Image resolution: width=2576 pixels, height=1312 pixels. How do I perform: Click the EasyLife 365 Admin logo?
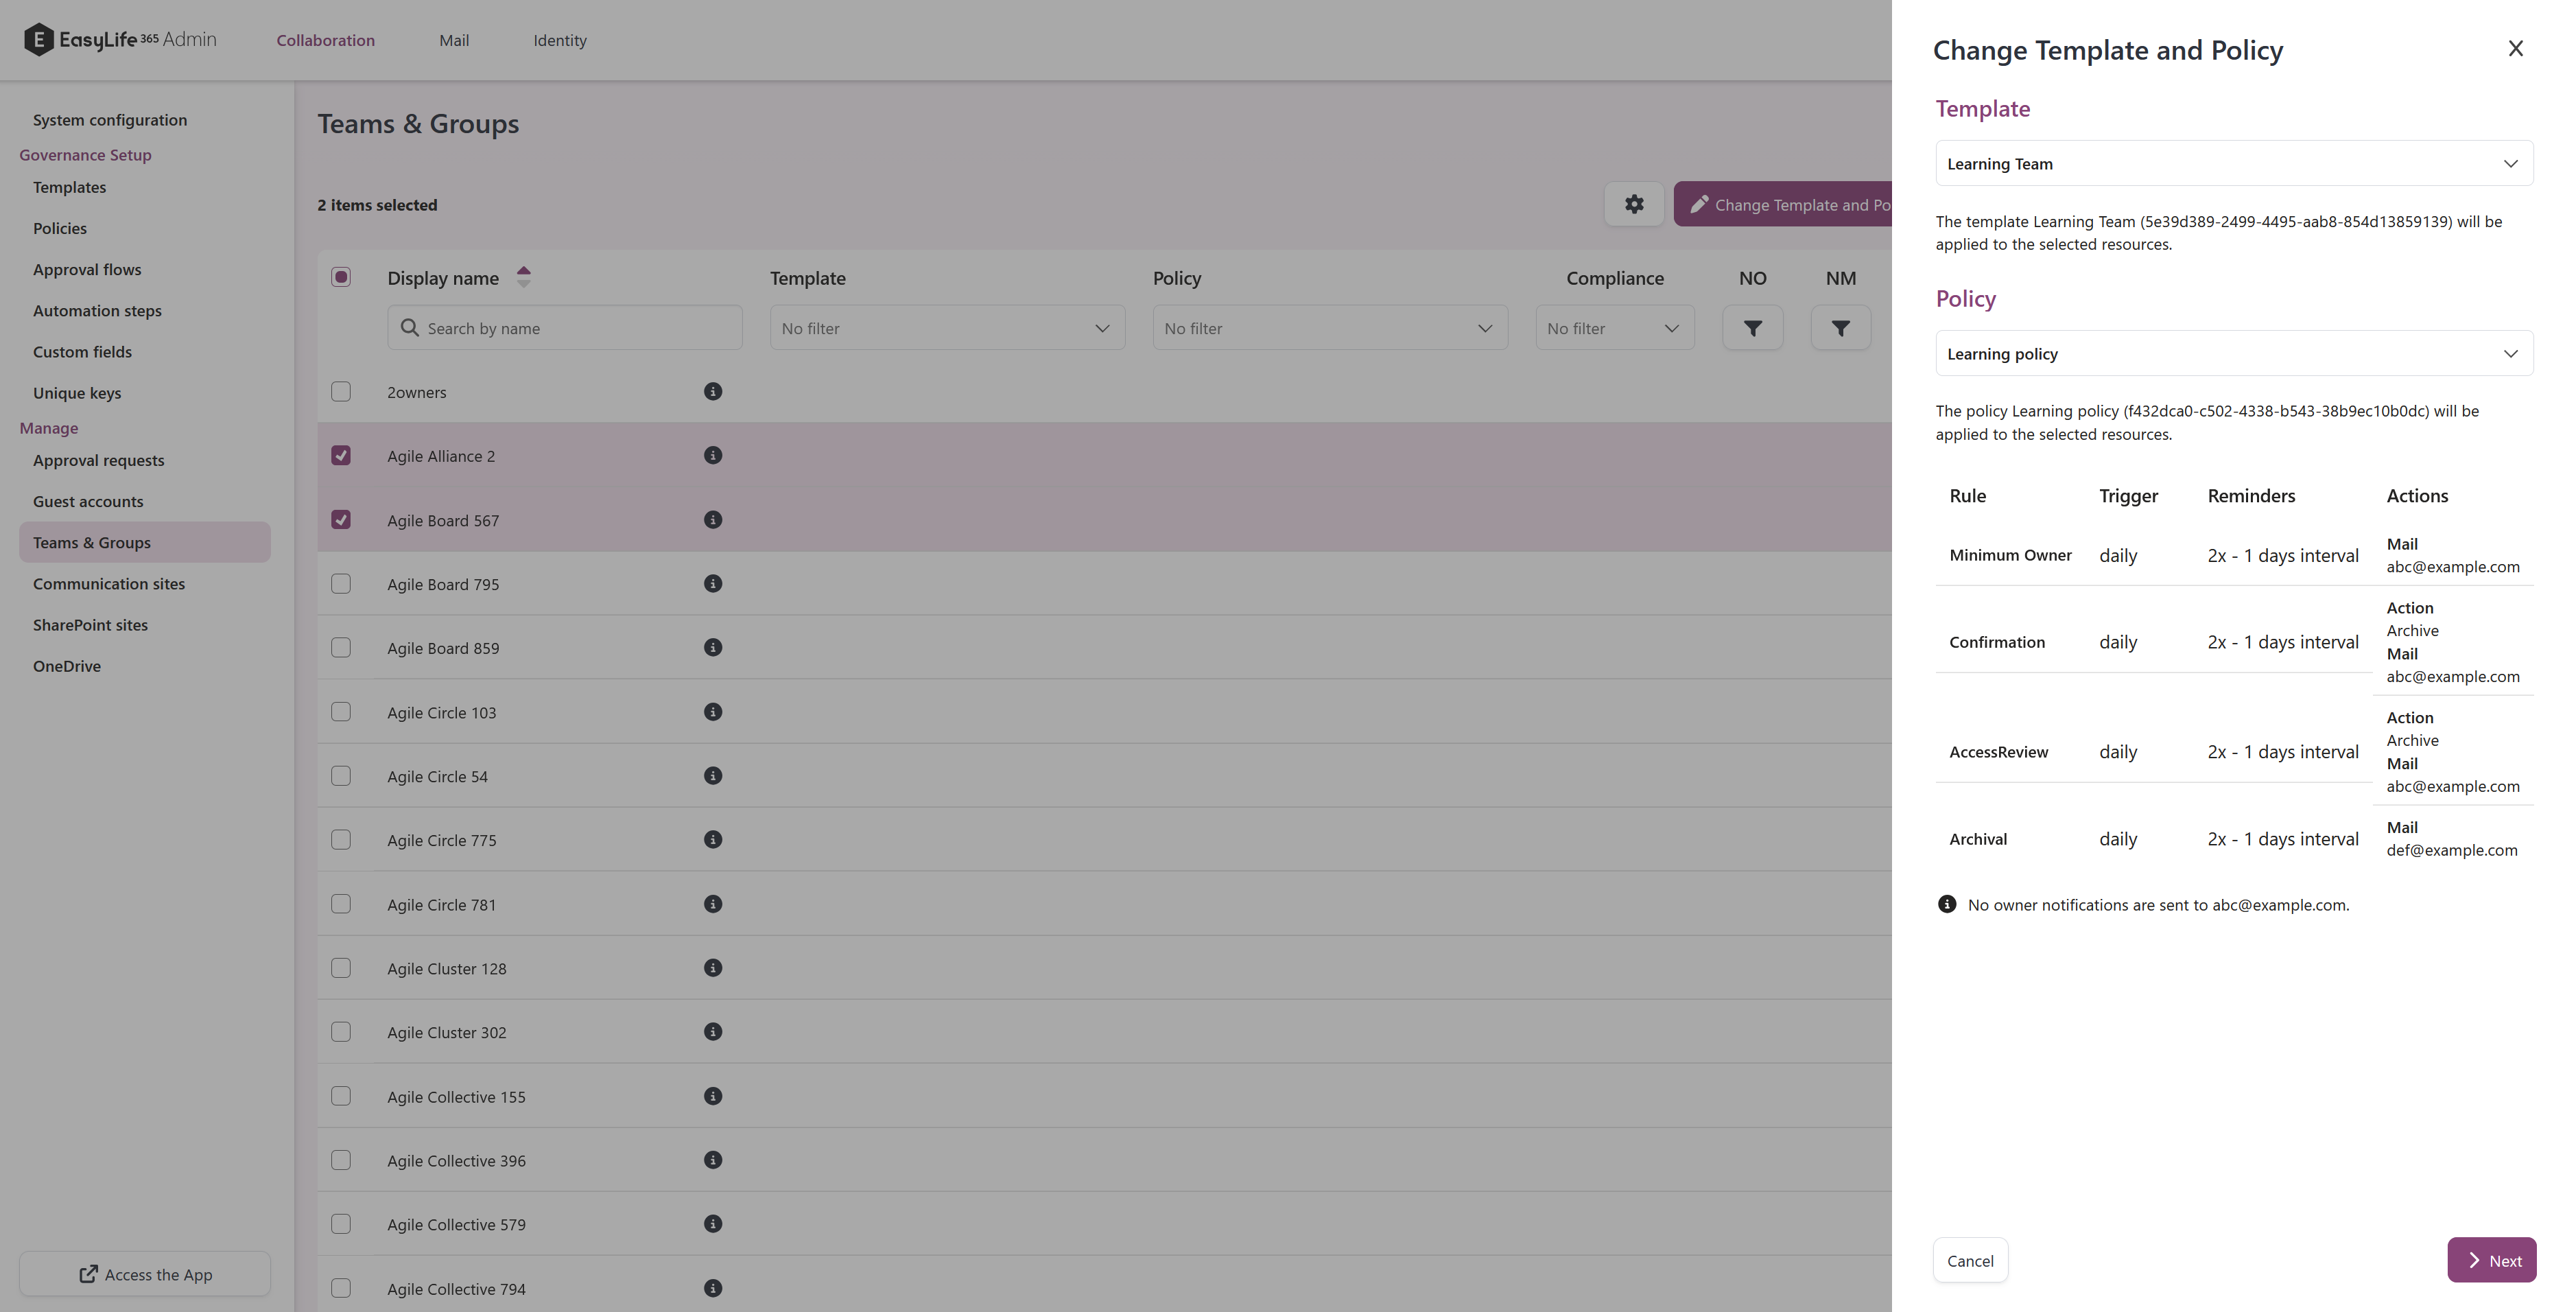[120, 40]
